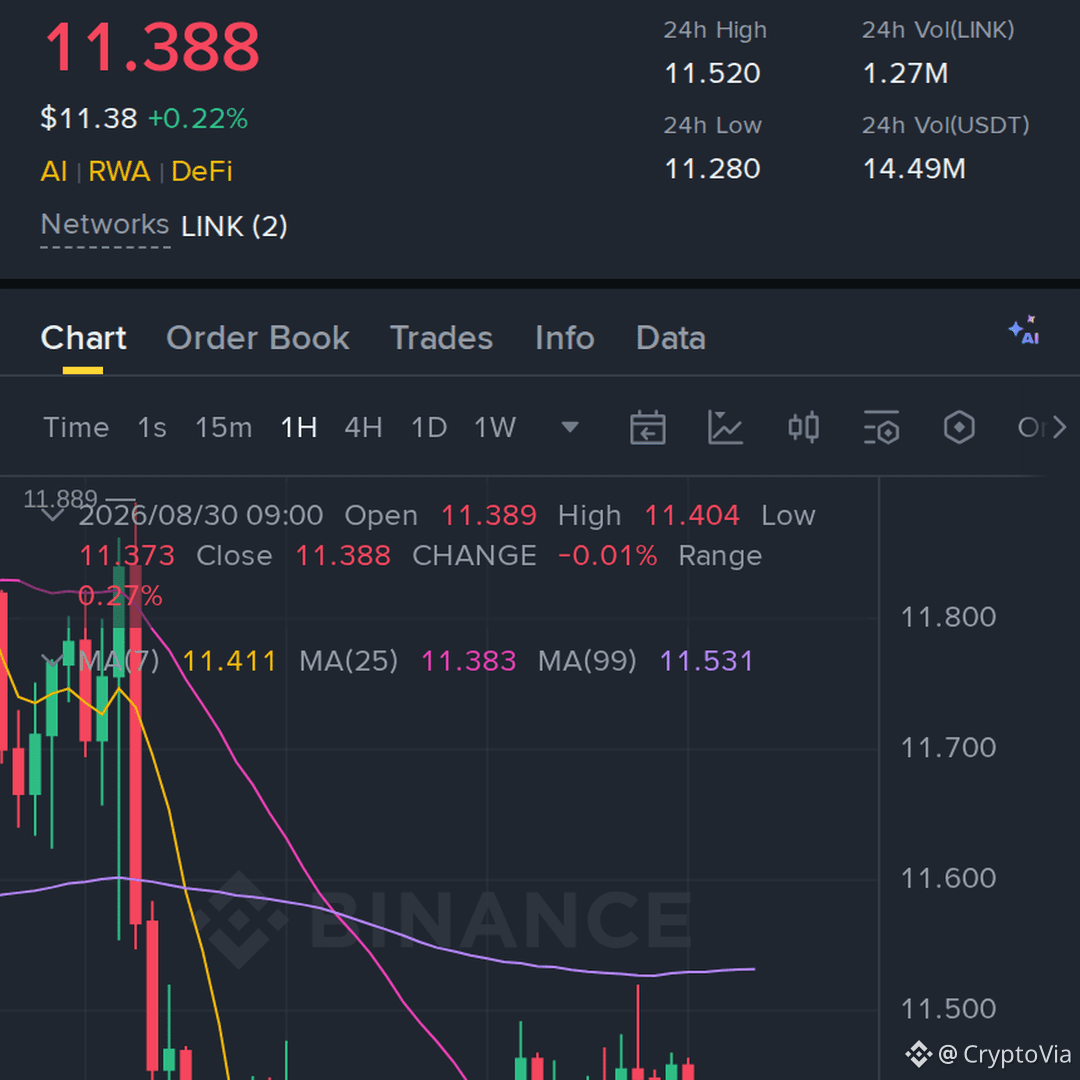Open the Info tab
This screenshot has height=1080, width=1080.
tap(565, 338)
